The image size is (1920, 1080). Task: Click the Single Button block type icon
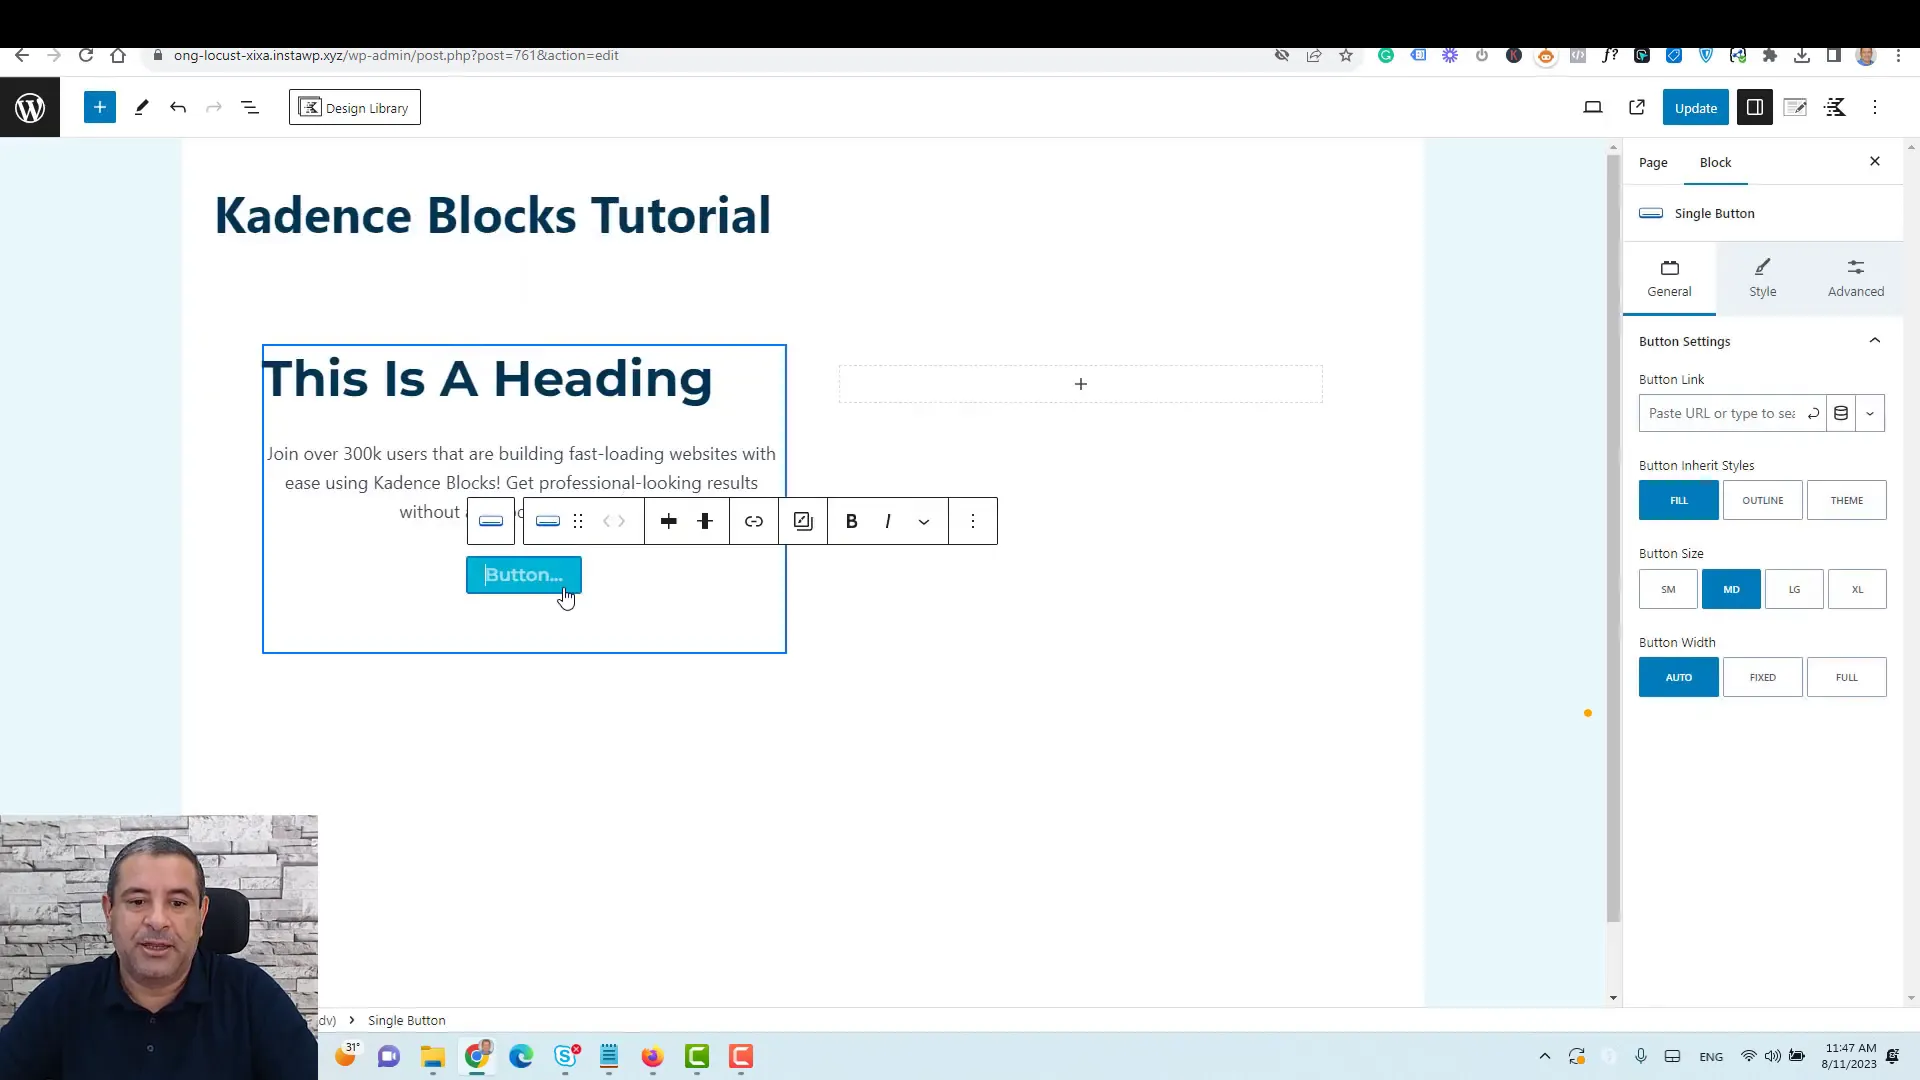[x=548, y=521]
